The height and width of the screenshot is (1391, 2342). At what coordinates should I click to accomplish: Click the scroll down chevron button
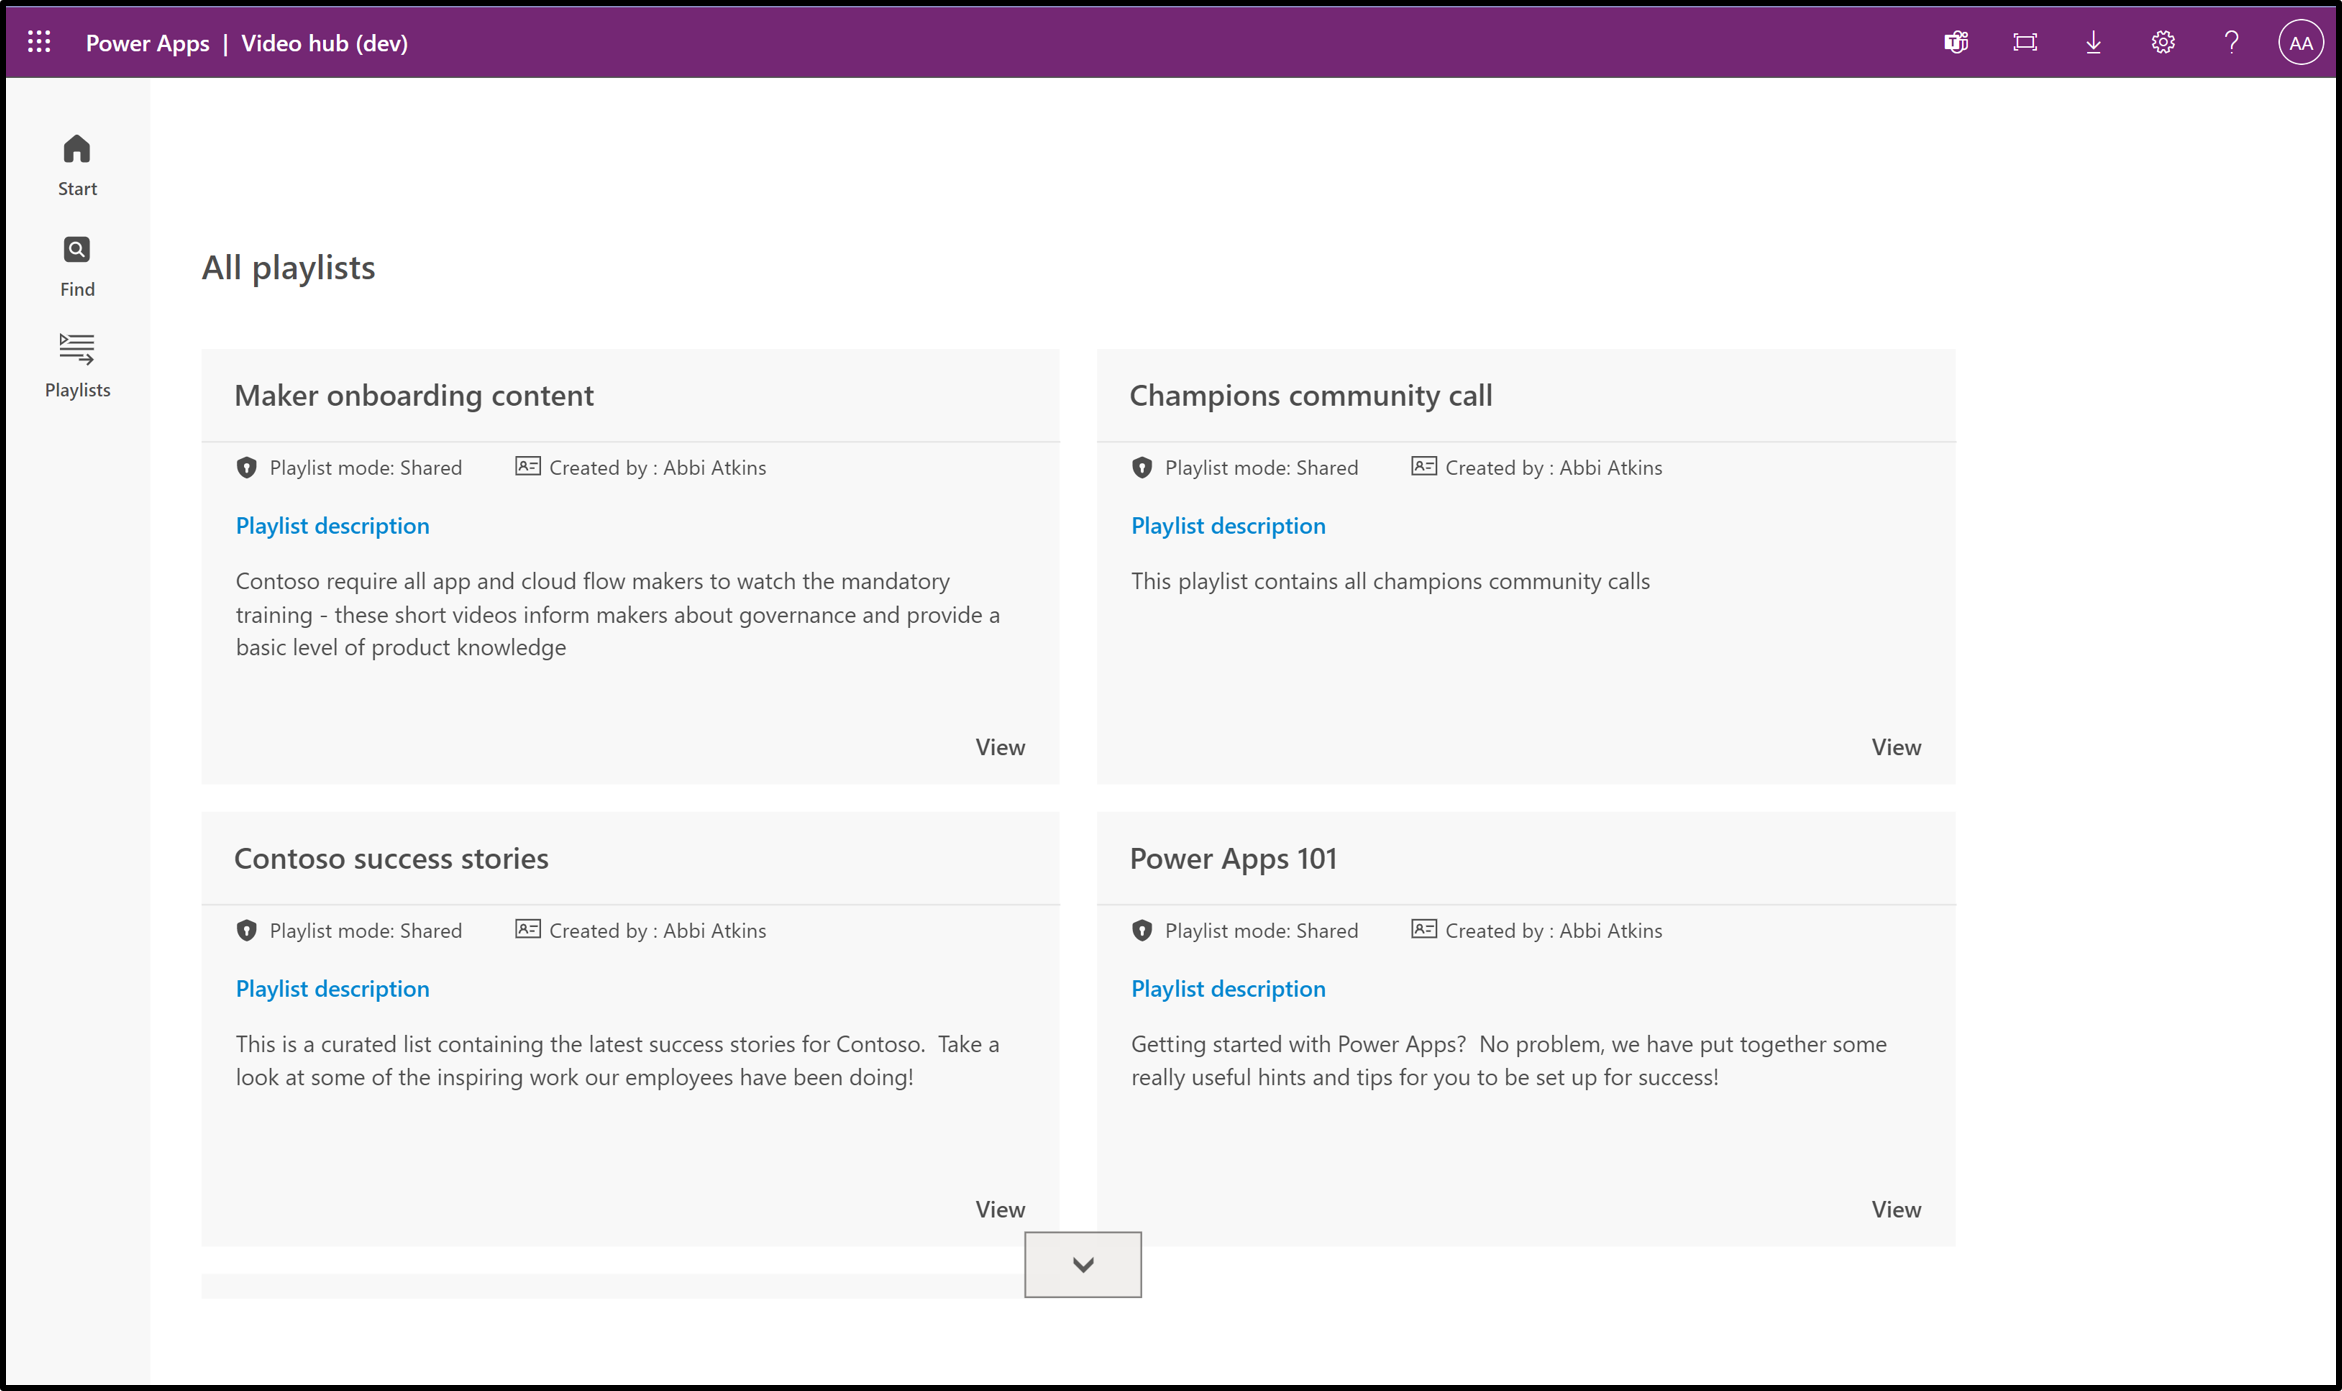pos(1084,1263)
